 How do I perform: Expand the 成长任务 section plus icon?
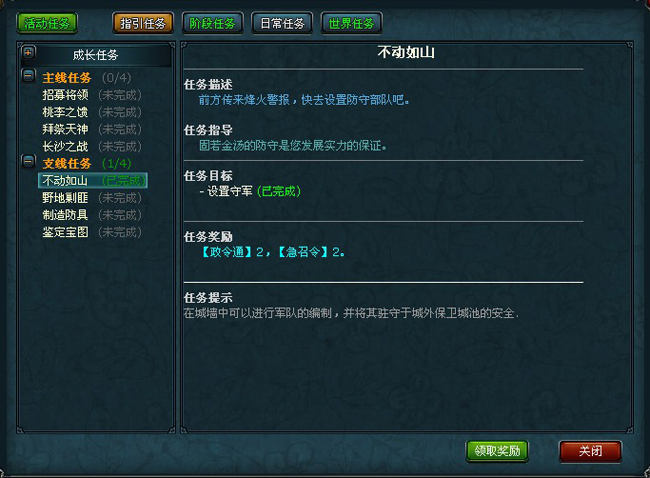coord(29,53)
